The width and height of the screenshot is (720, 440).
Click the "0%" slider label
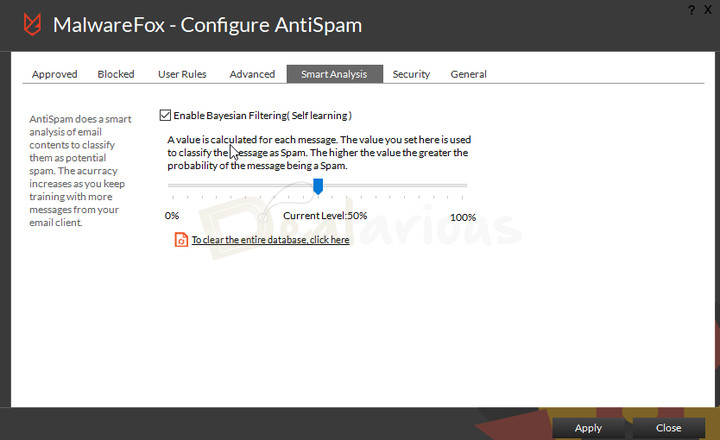point(172,215)
